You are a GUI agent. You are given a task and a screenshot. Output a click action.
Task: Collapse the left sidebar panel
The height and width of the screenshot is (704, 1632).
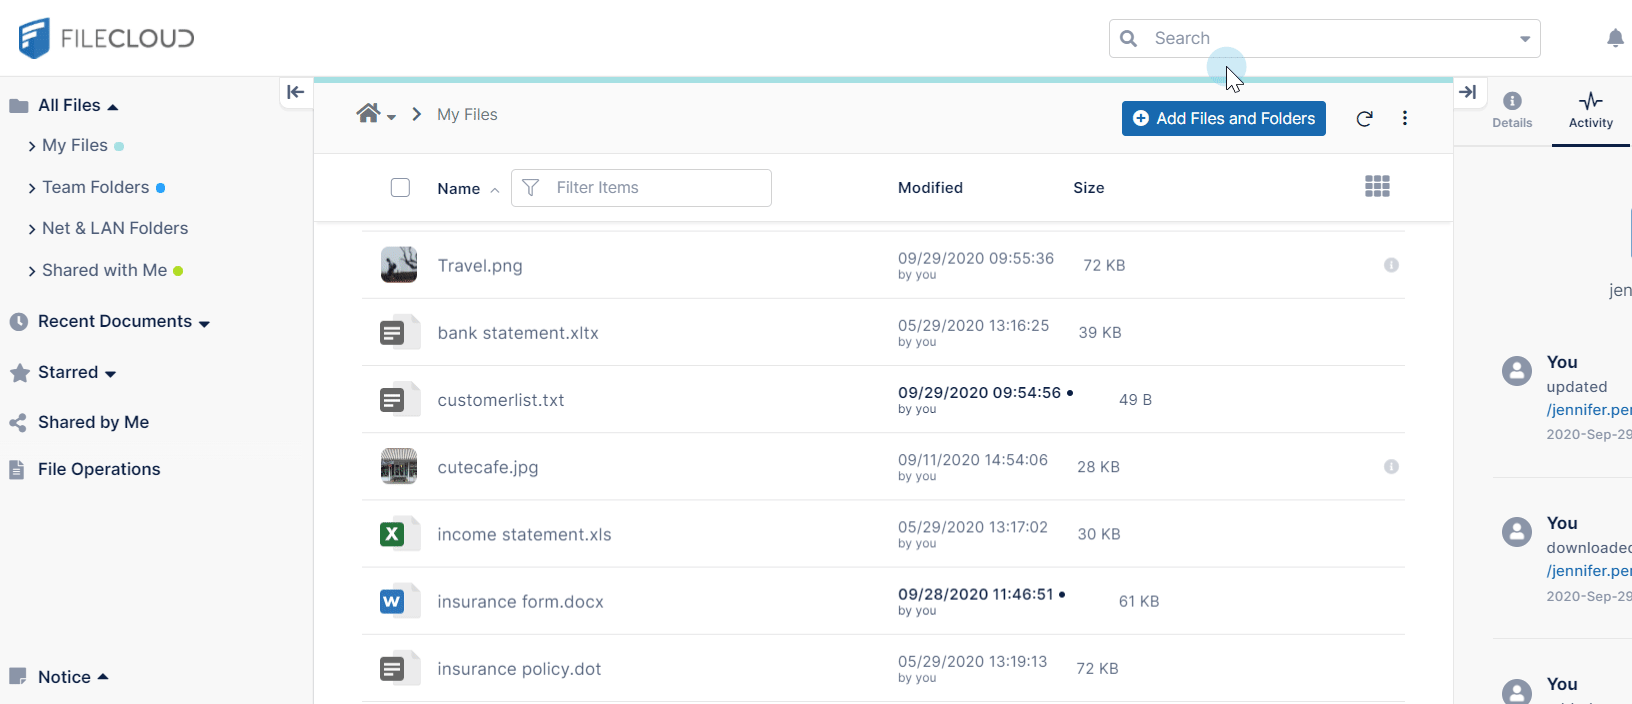pos(295,92)
